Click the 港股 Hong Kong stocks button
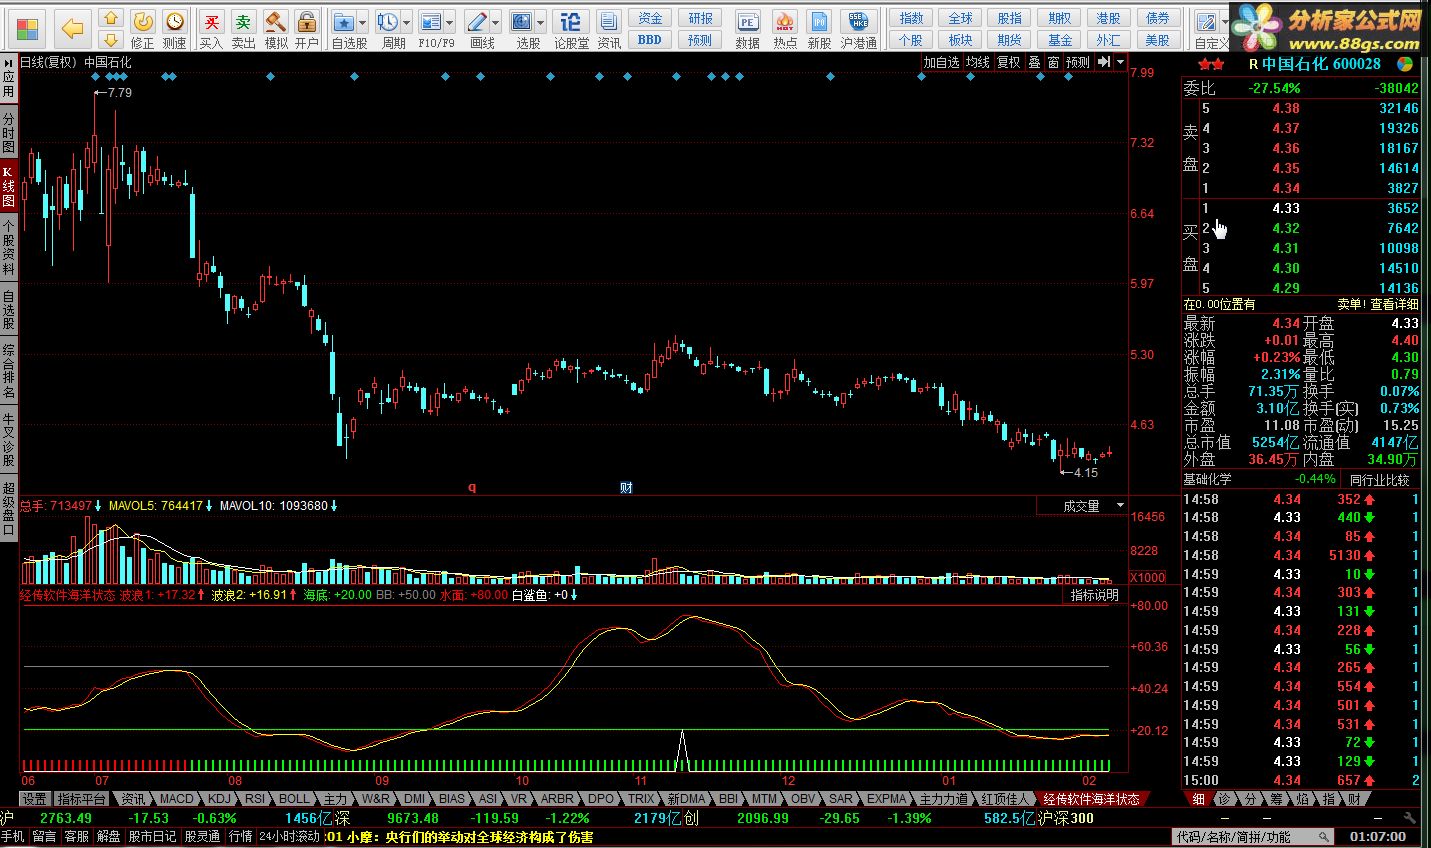 (1107, 18)
